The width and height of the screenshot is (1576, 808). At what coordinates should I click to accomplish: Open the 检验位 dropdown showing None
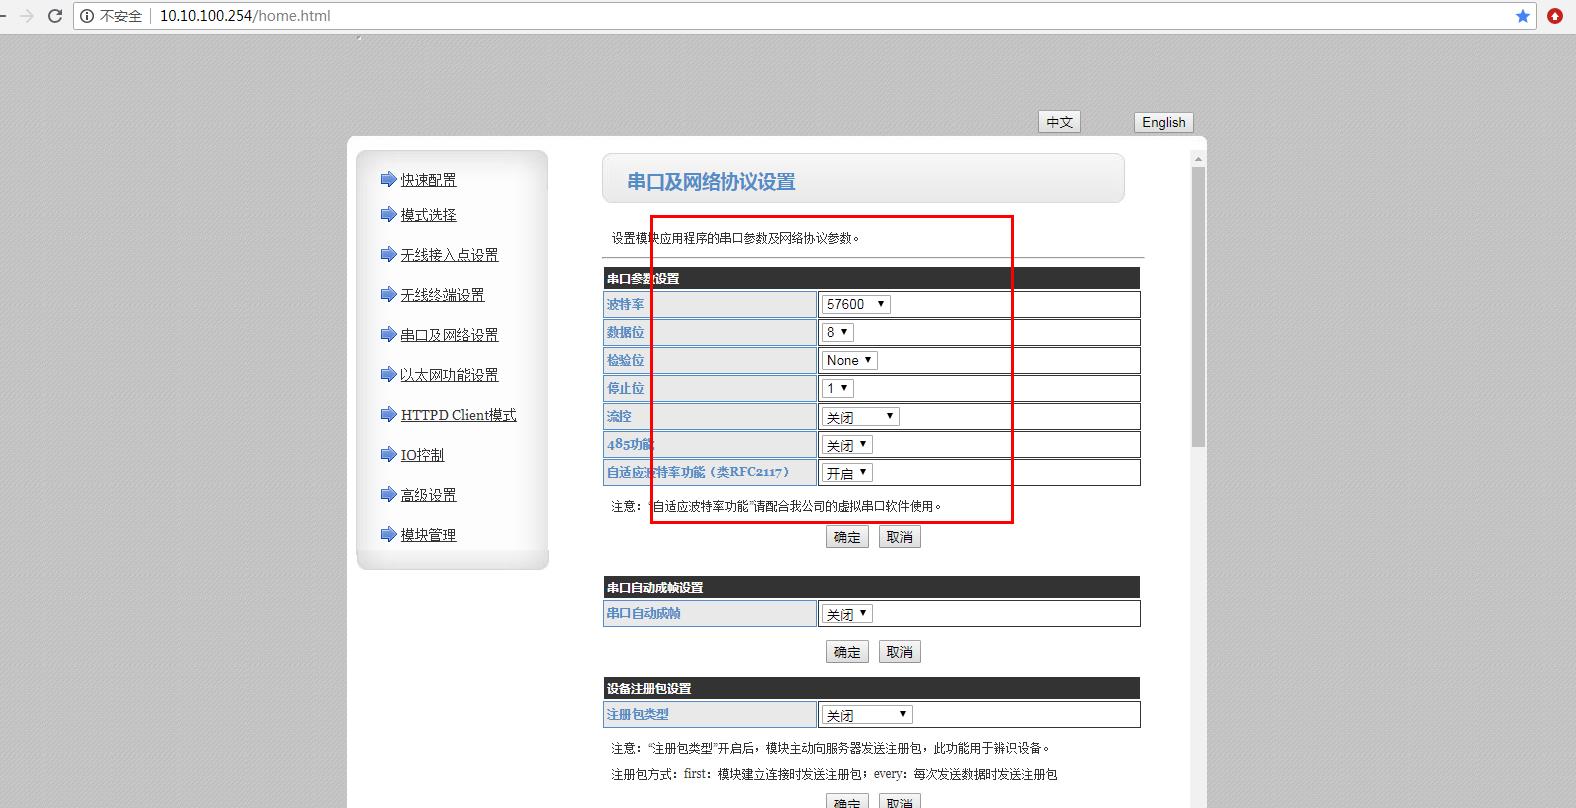[849, 360]
